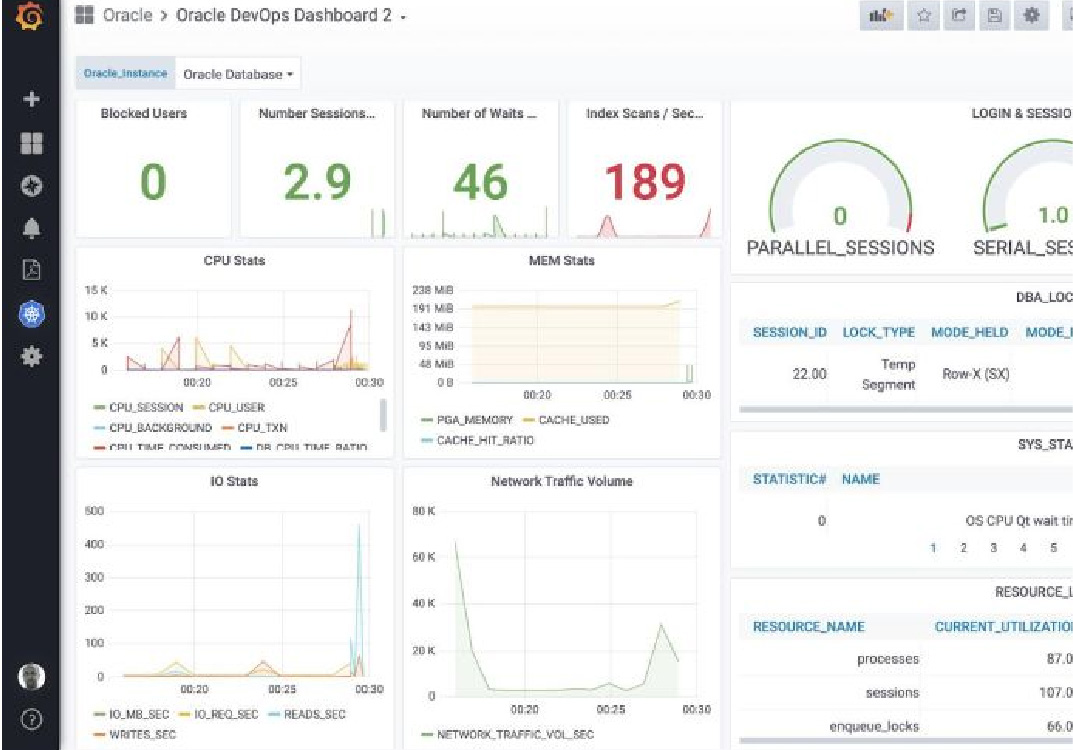
Task: Open the Explore compass icon
Action: [x=31, y=185]
